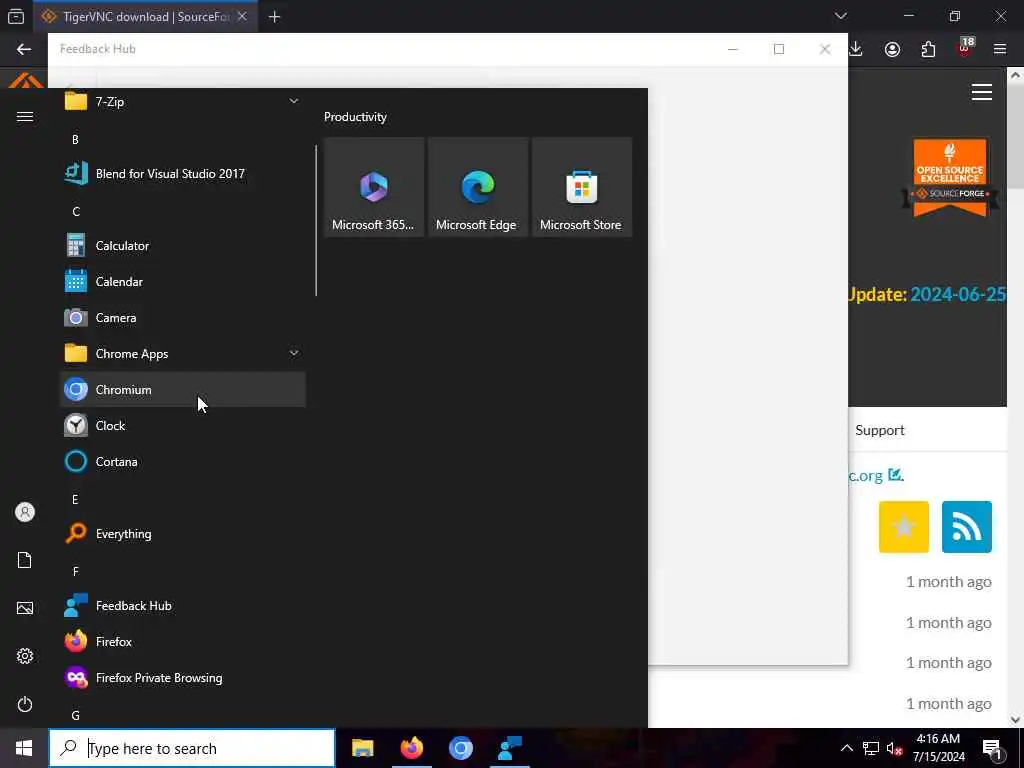The height and width of the screenshot is (768, 1024).
Task: Click in the taskbar search box
Action: coord(192,748)
